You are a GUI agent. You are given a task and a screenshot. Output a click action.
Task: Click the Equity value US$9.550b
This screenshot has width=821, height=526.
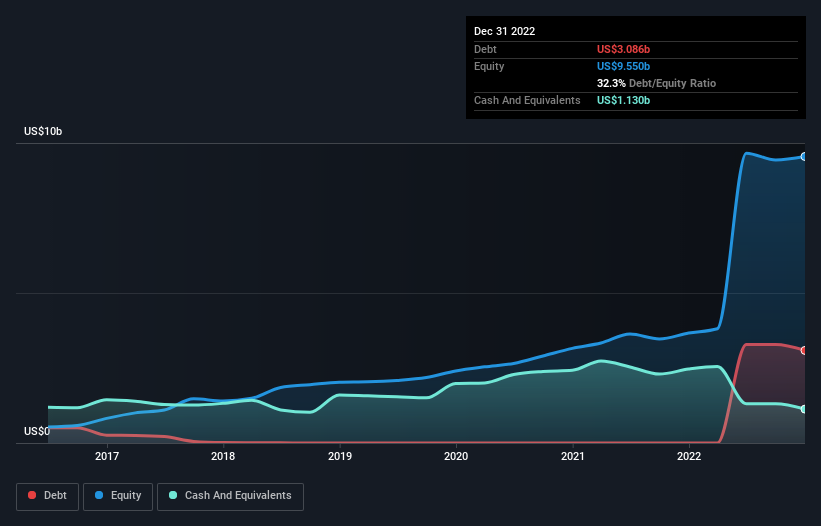pyautogui.click(x=623, y=66)
